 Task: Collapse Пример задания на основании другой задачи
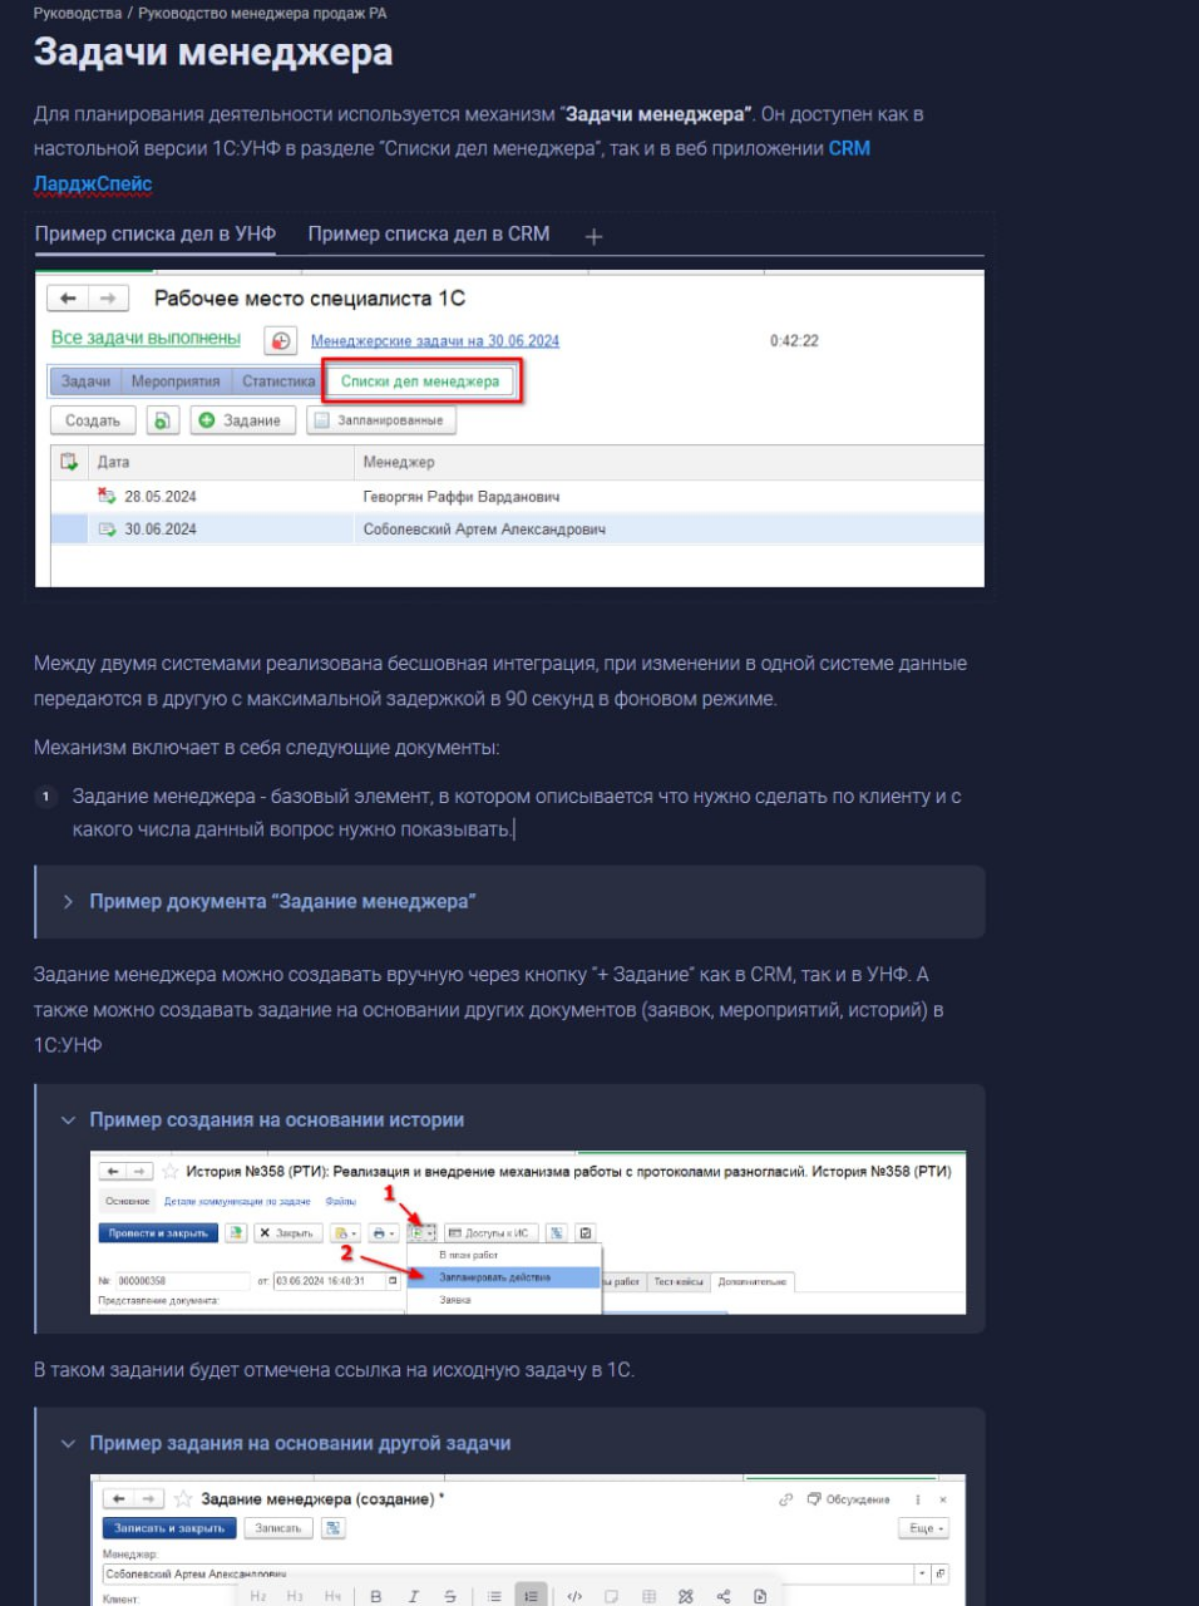click(68, 1443)
